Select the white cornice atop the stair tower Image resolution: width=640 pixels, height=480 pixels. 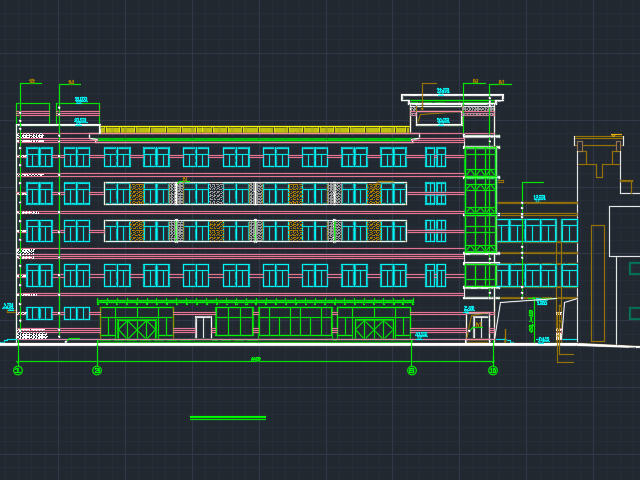click(452, 98)
